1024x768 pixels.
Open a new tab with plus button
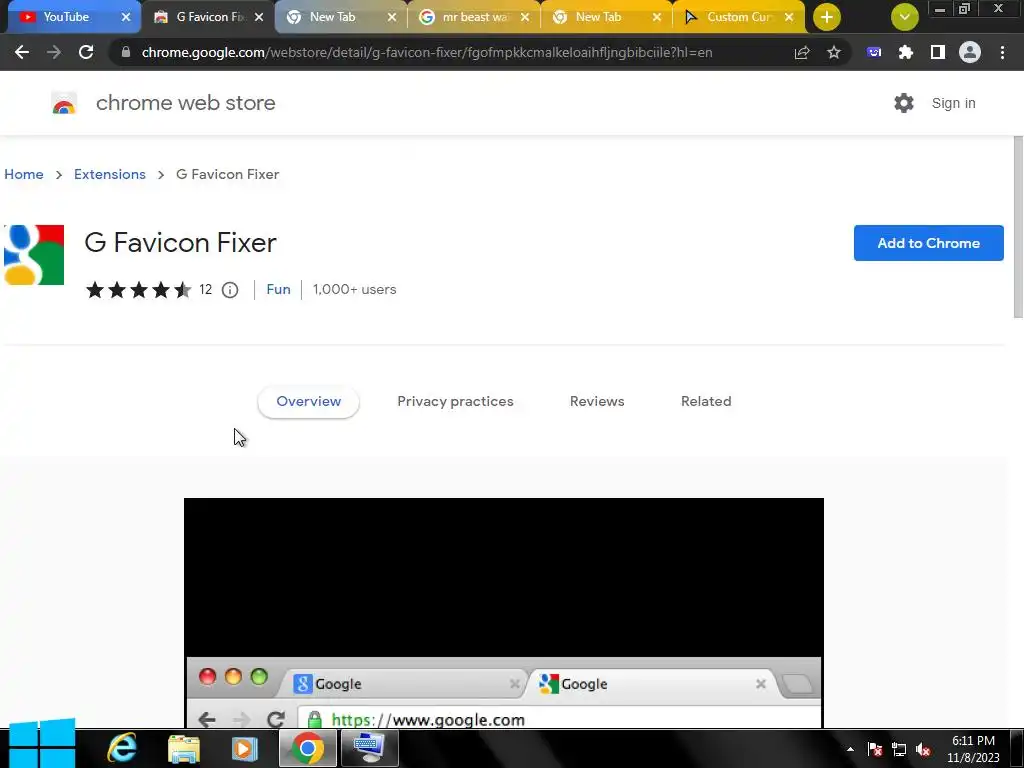(x=827, y=17)
